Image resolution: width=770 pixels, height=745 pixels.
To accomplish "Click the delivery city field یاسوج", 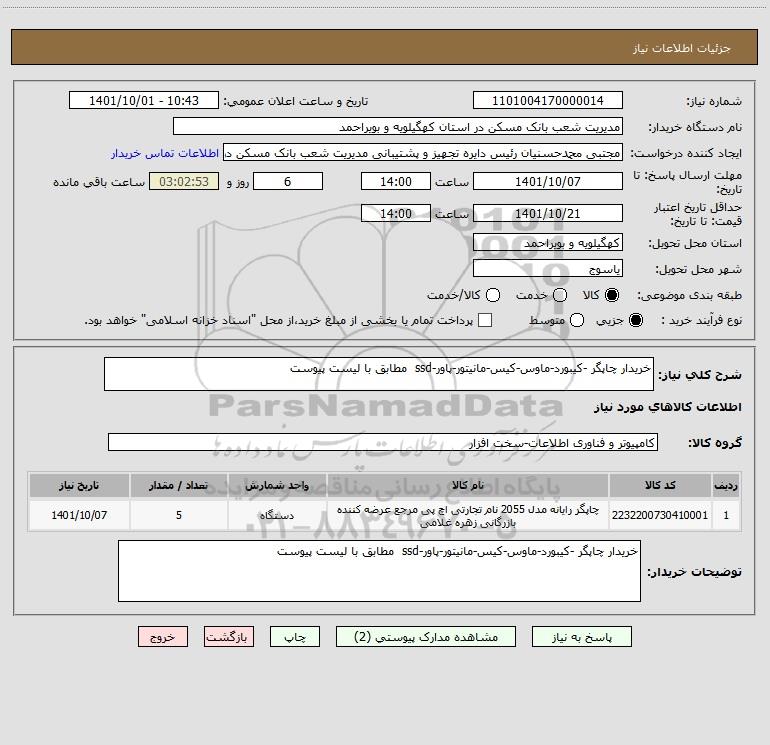I will pos(548,269).
